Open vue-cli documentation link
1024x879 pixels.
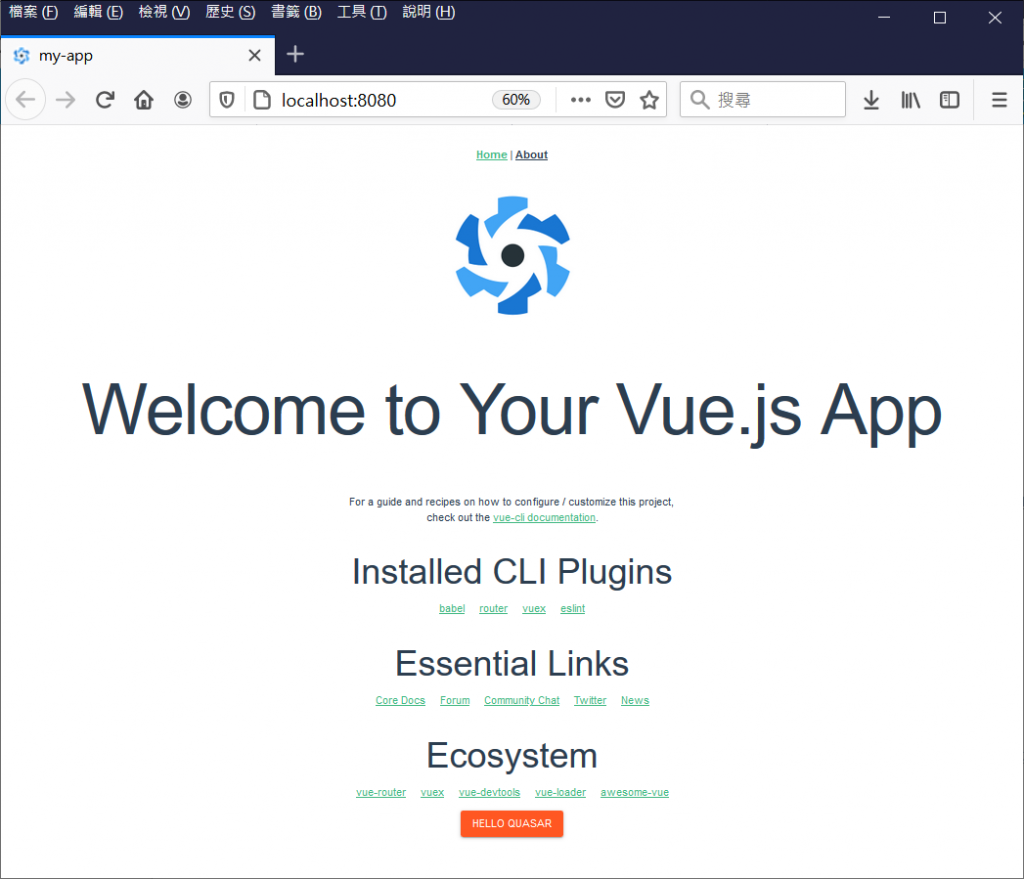544,517
